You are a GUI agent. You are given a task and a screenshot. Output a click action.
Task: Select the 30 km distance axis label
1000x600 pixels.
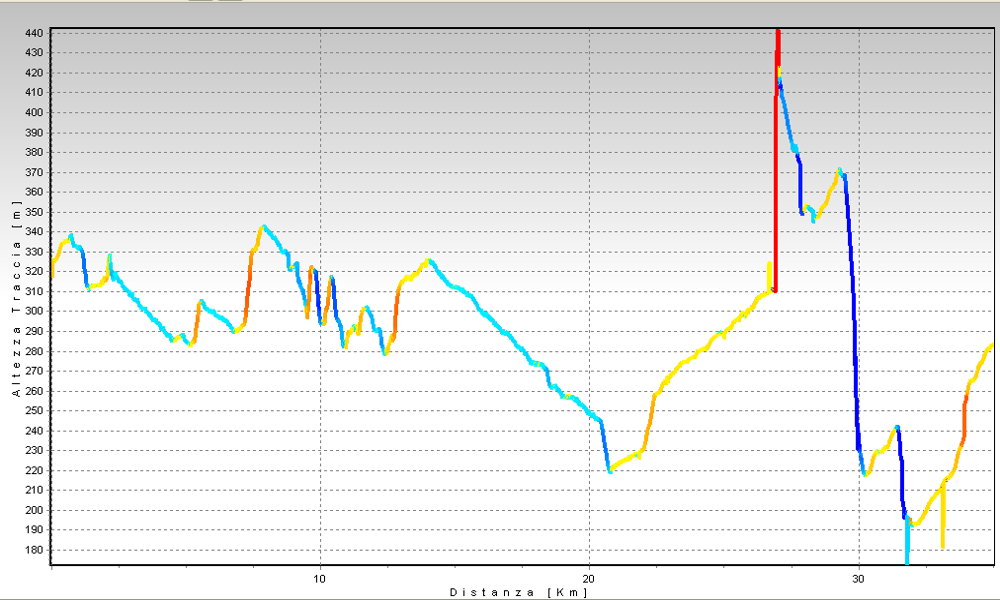click(x=858, y=578)
